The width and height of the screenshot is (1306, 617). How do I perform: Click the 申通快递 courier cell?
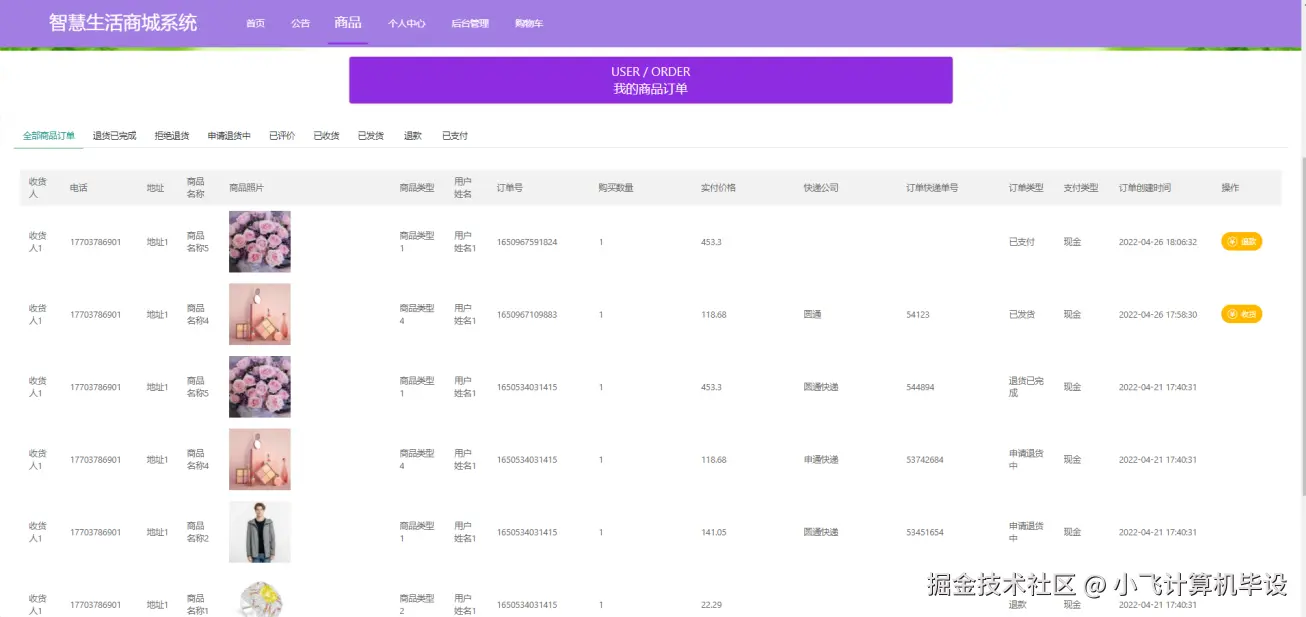click(821, 460)
